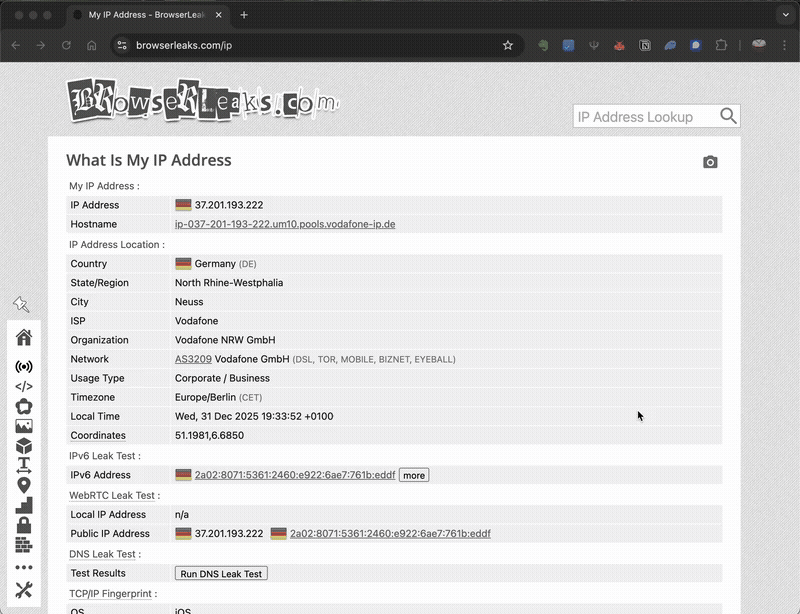Click the Neuss city value
The image size is (800, 614).
point(189,302)
